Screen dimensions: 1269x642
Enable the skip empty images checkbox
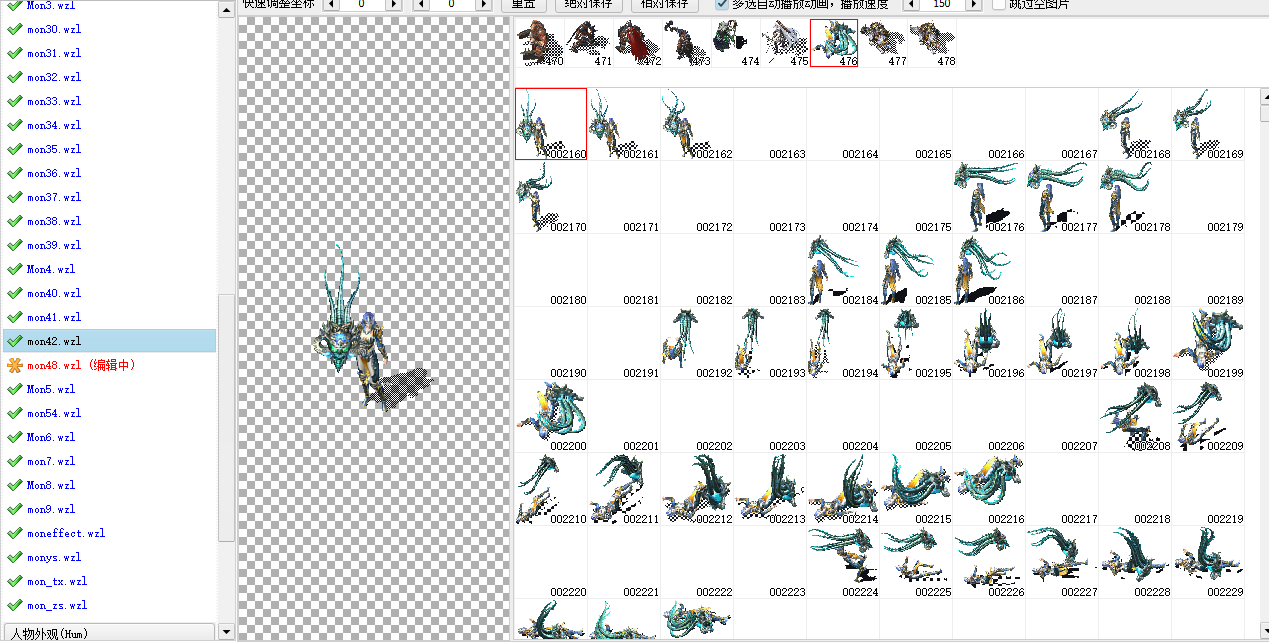(999, 4)
